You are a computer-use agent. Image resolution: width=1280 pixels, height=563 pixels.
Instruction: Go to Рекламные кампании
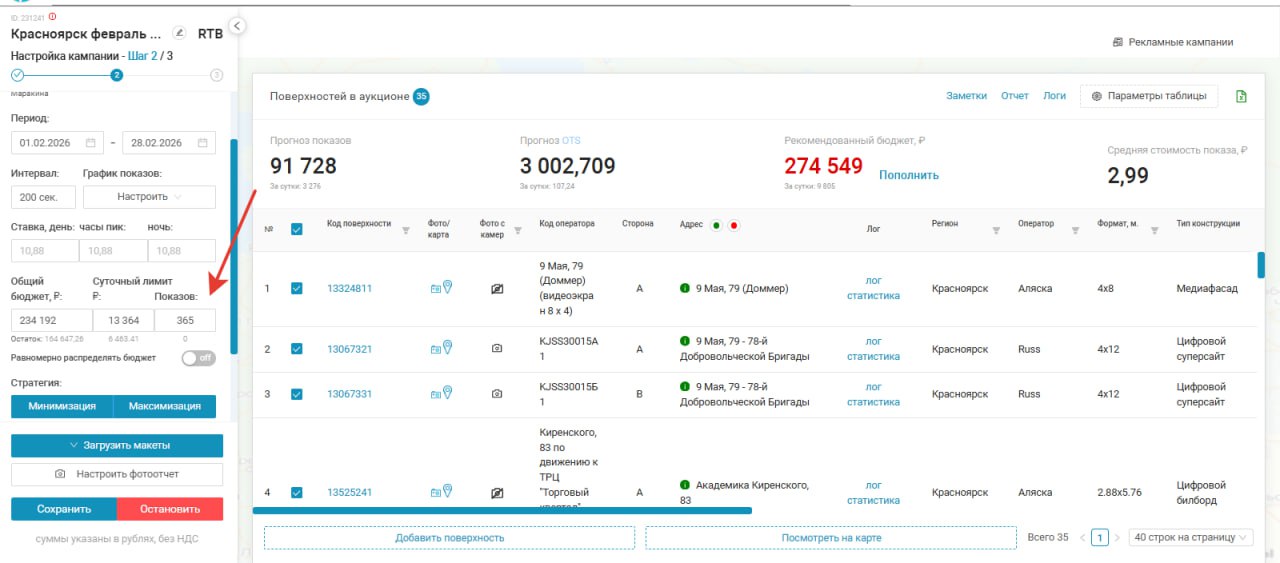1173,42
